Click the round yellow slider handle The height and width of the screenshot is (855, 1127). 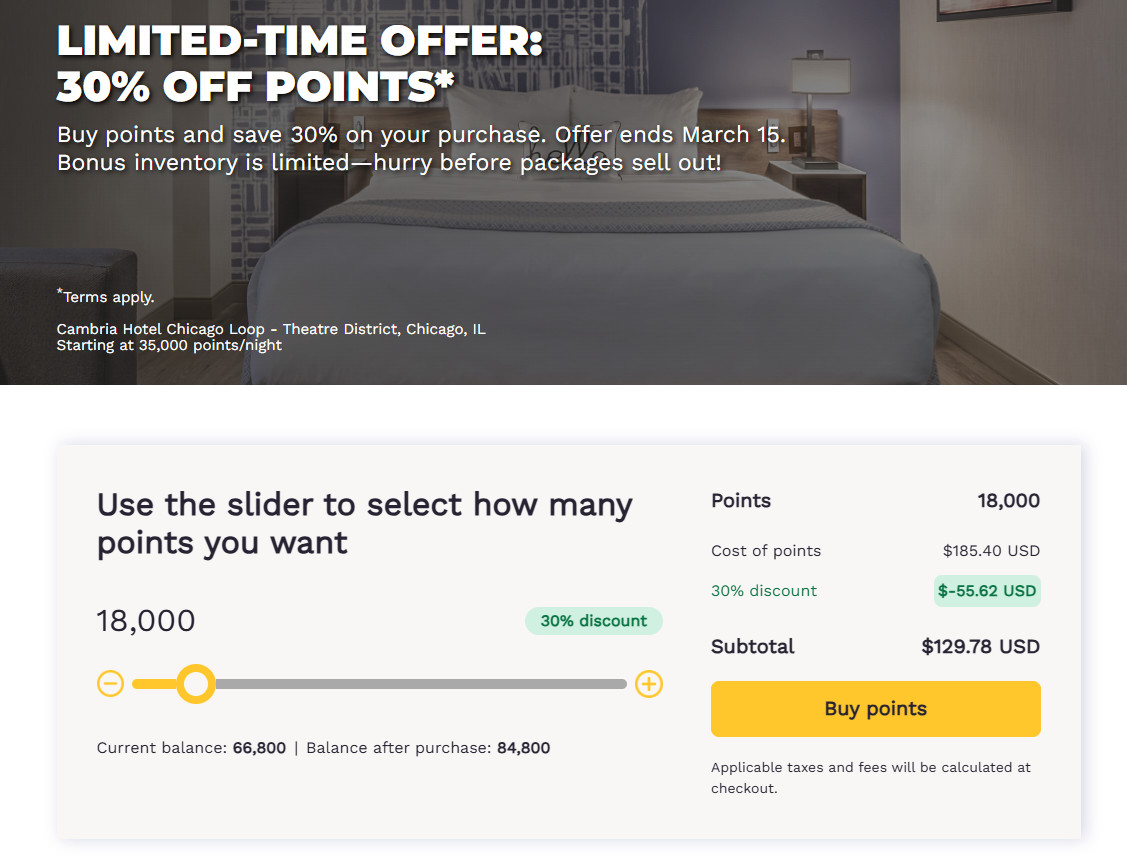(196, 684)
